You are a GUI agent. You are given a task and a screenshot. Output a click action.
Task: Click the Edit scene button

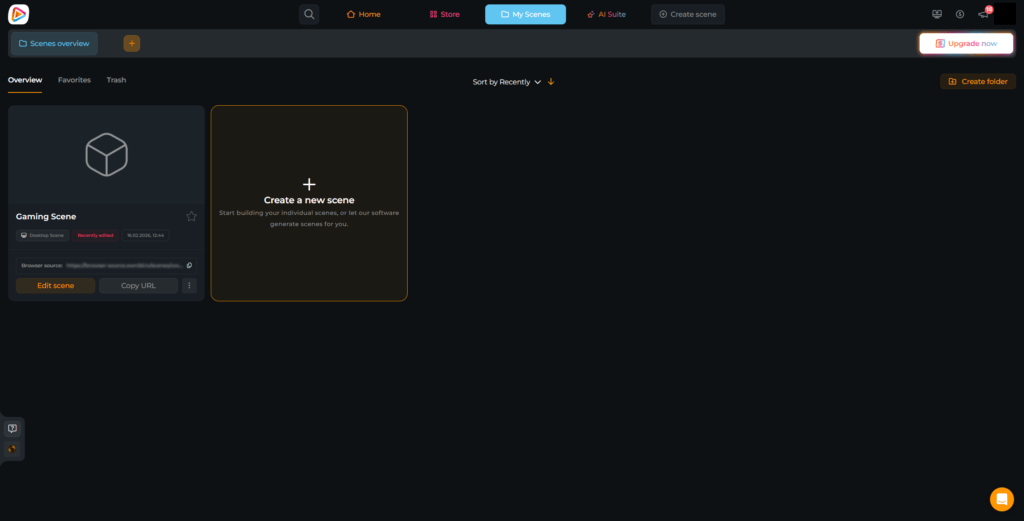click(56, 285)
